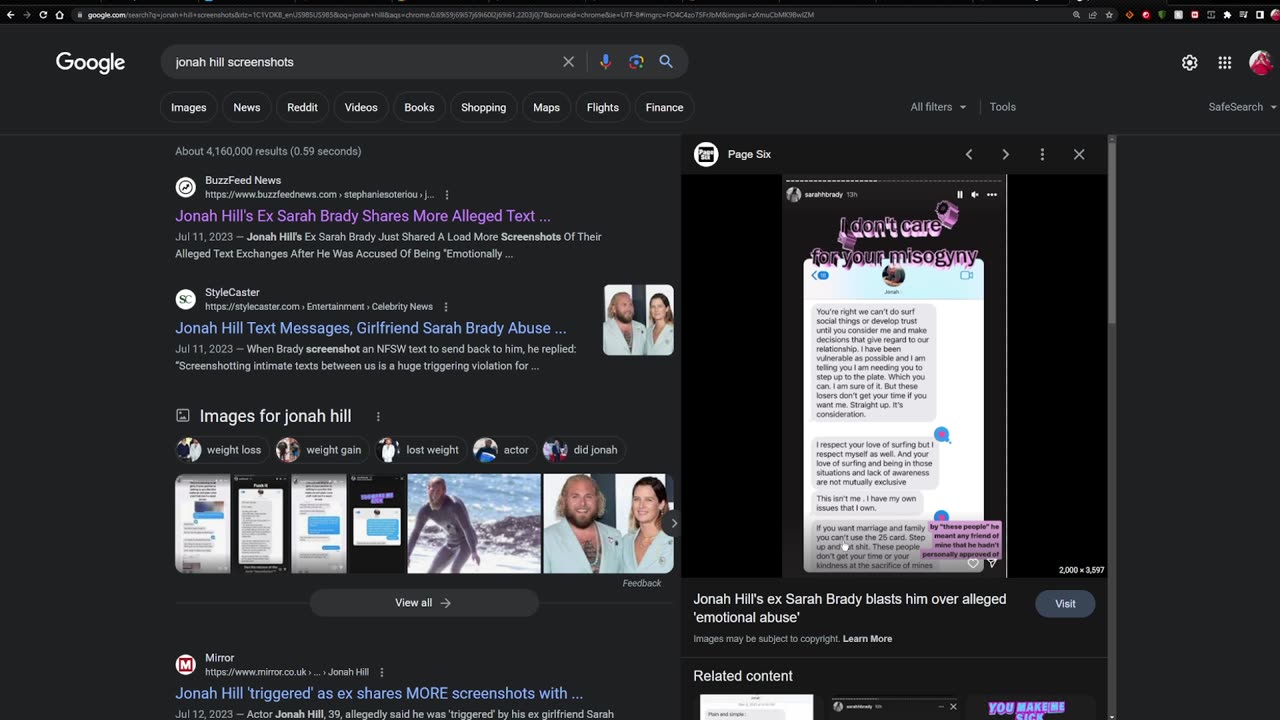Switch to the News tab
This screenshot has height=720, width=1280.
247,107
